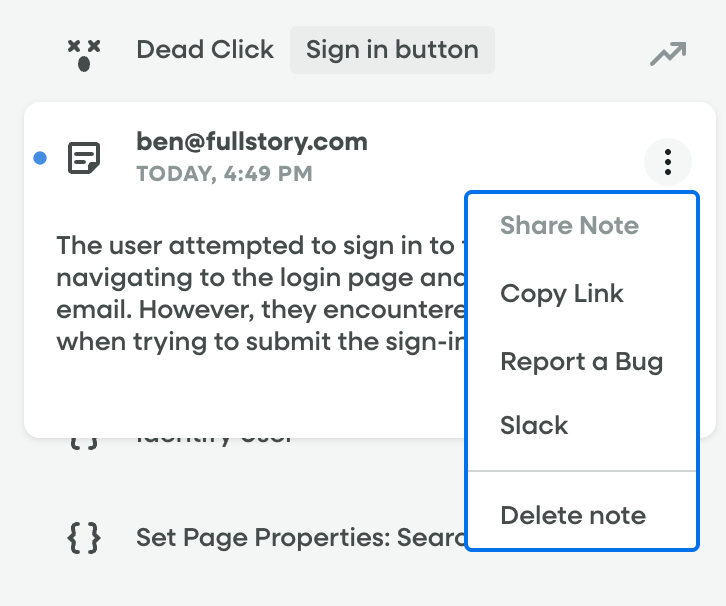Click the Share Note menu header
The image size is (726, 606).
click(568, 226)
